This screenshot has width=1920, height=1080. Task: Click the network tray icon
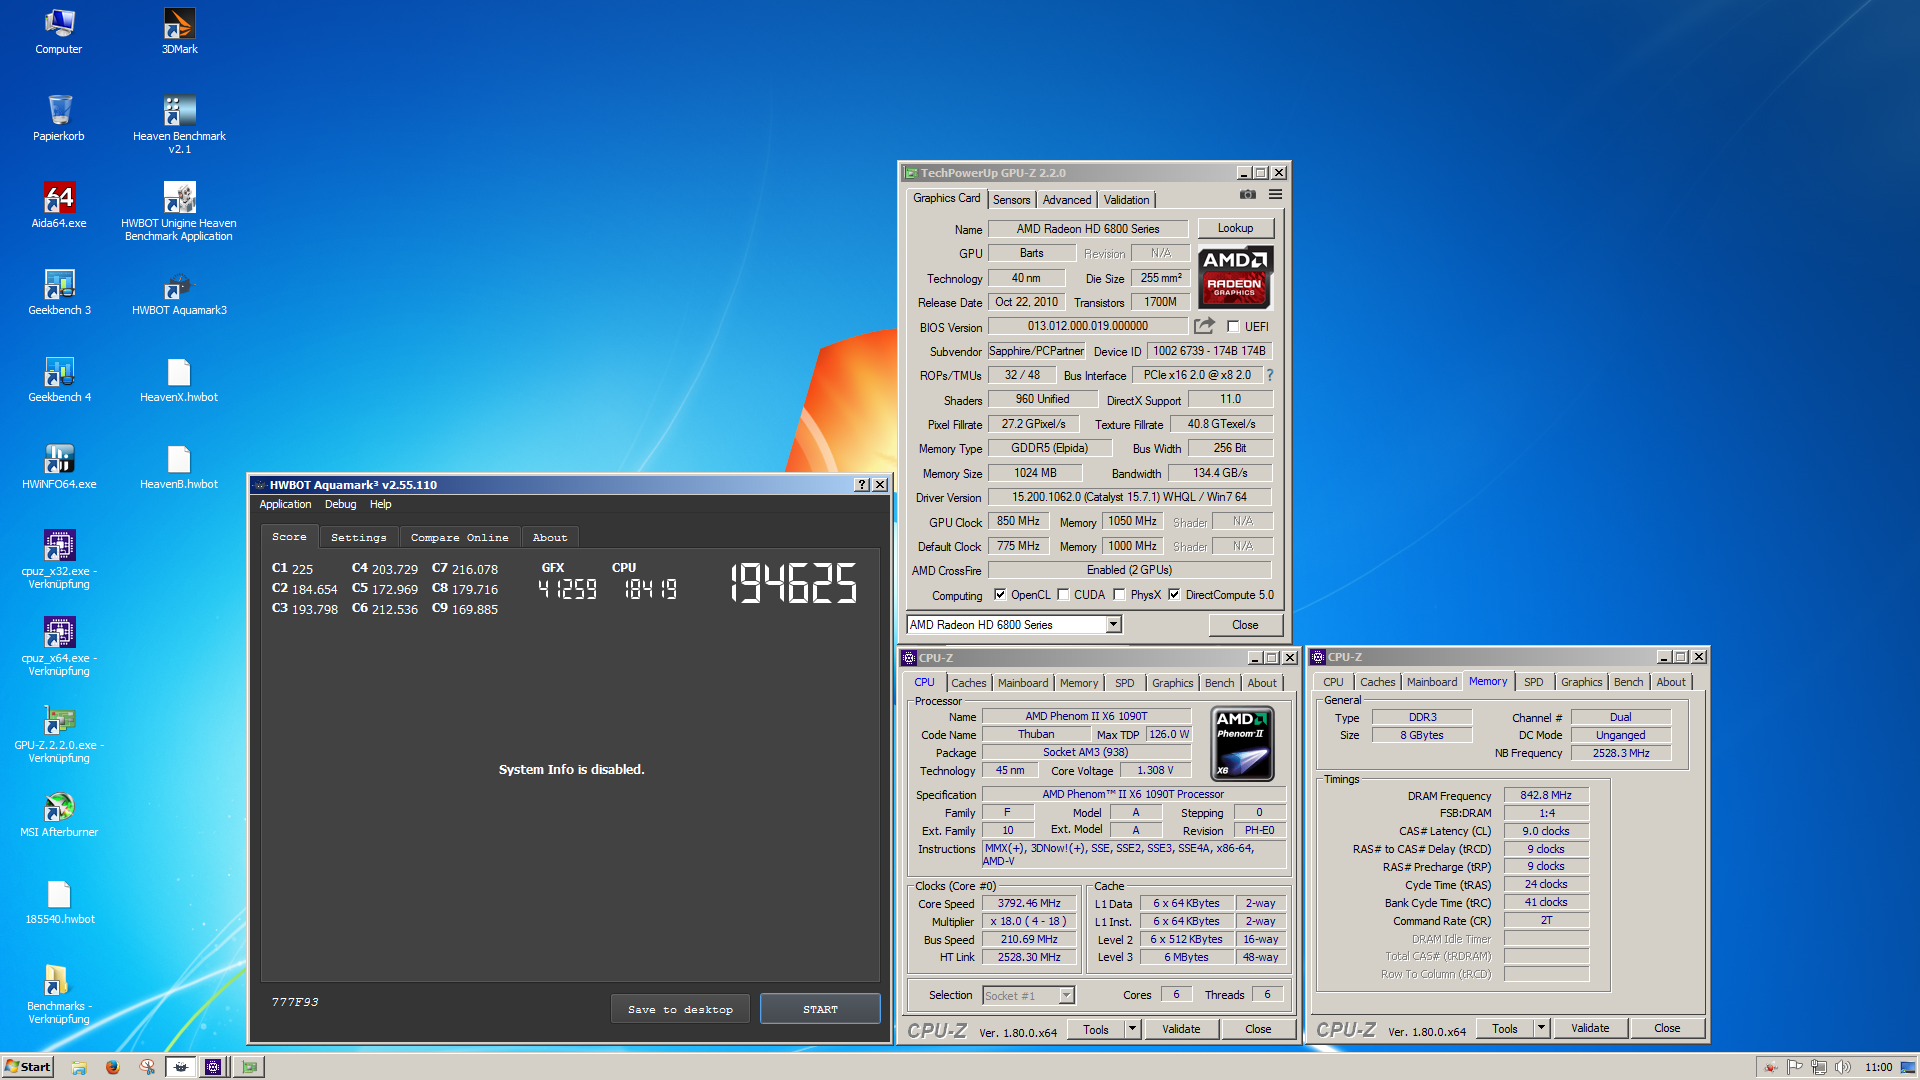(1819, 1067)
